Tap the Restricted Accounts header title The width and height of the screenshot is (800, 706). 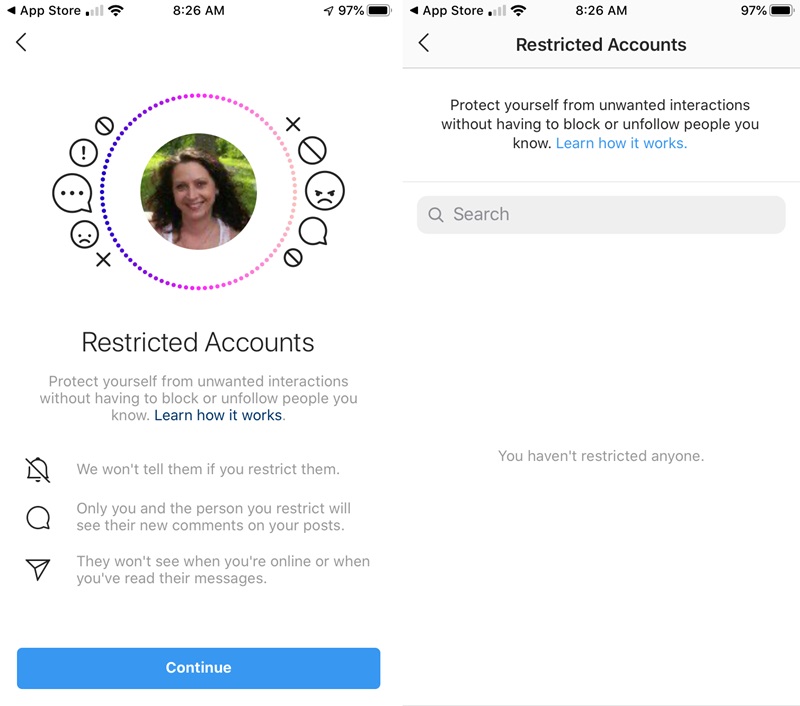[601, 45]
